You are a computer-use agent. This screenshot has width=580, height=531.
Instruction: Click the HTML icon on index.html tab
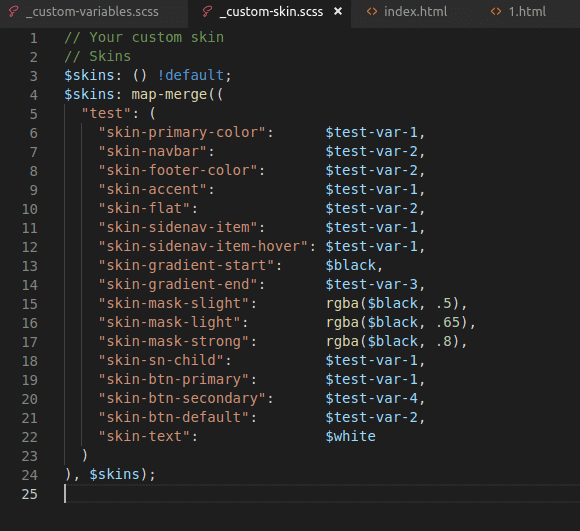[372, 12]
